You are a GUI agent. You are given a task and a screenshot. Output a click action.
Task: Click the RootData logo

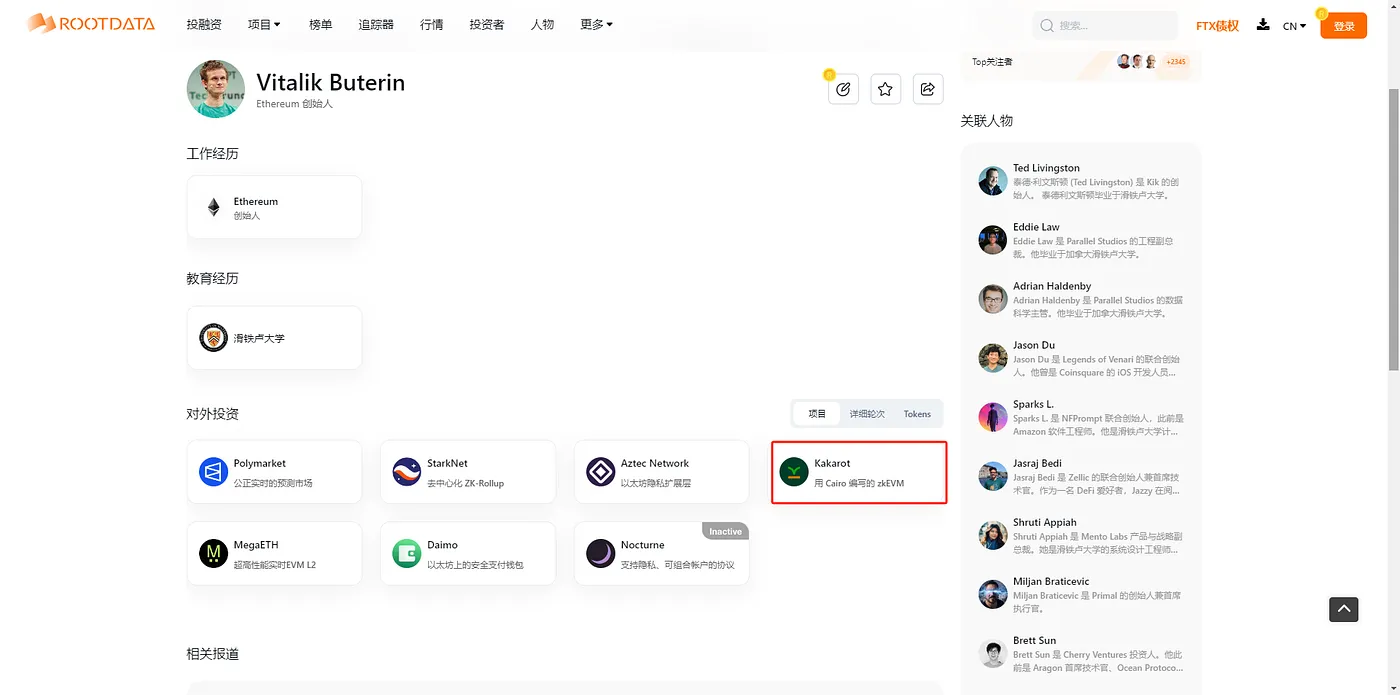pos(90,23)
